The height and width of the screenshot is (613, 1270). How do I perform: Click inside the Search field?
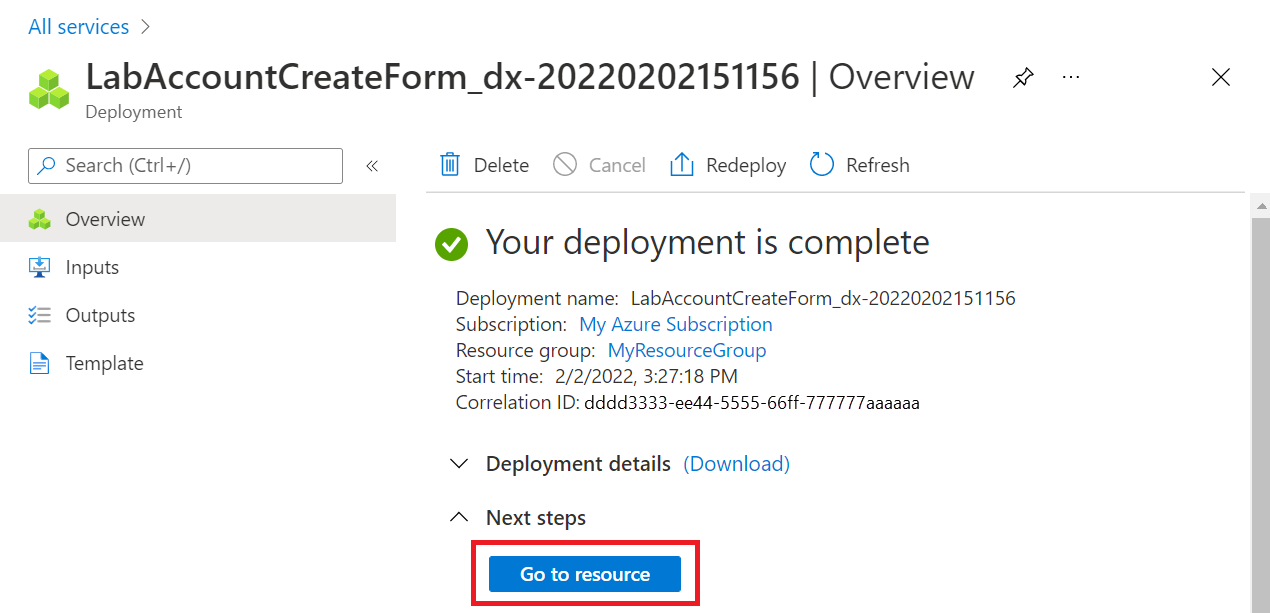185,165
